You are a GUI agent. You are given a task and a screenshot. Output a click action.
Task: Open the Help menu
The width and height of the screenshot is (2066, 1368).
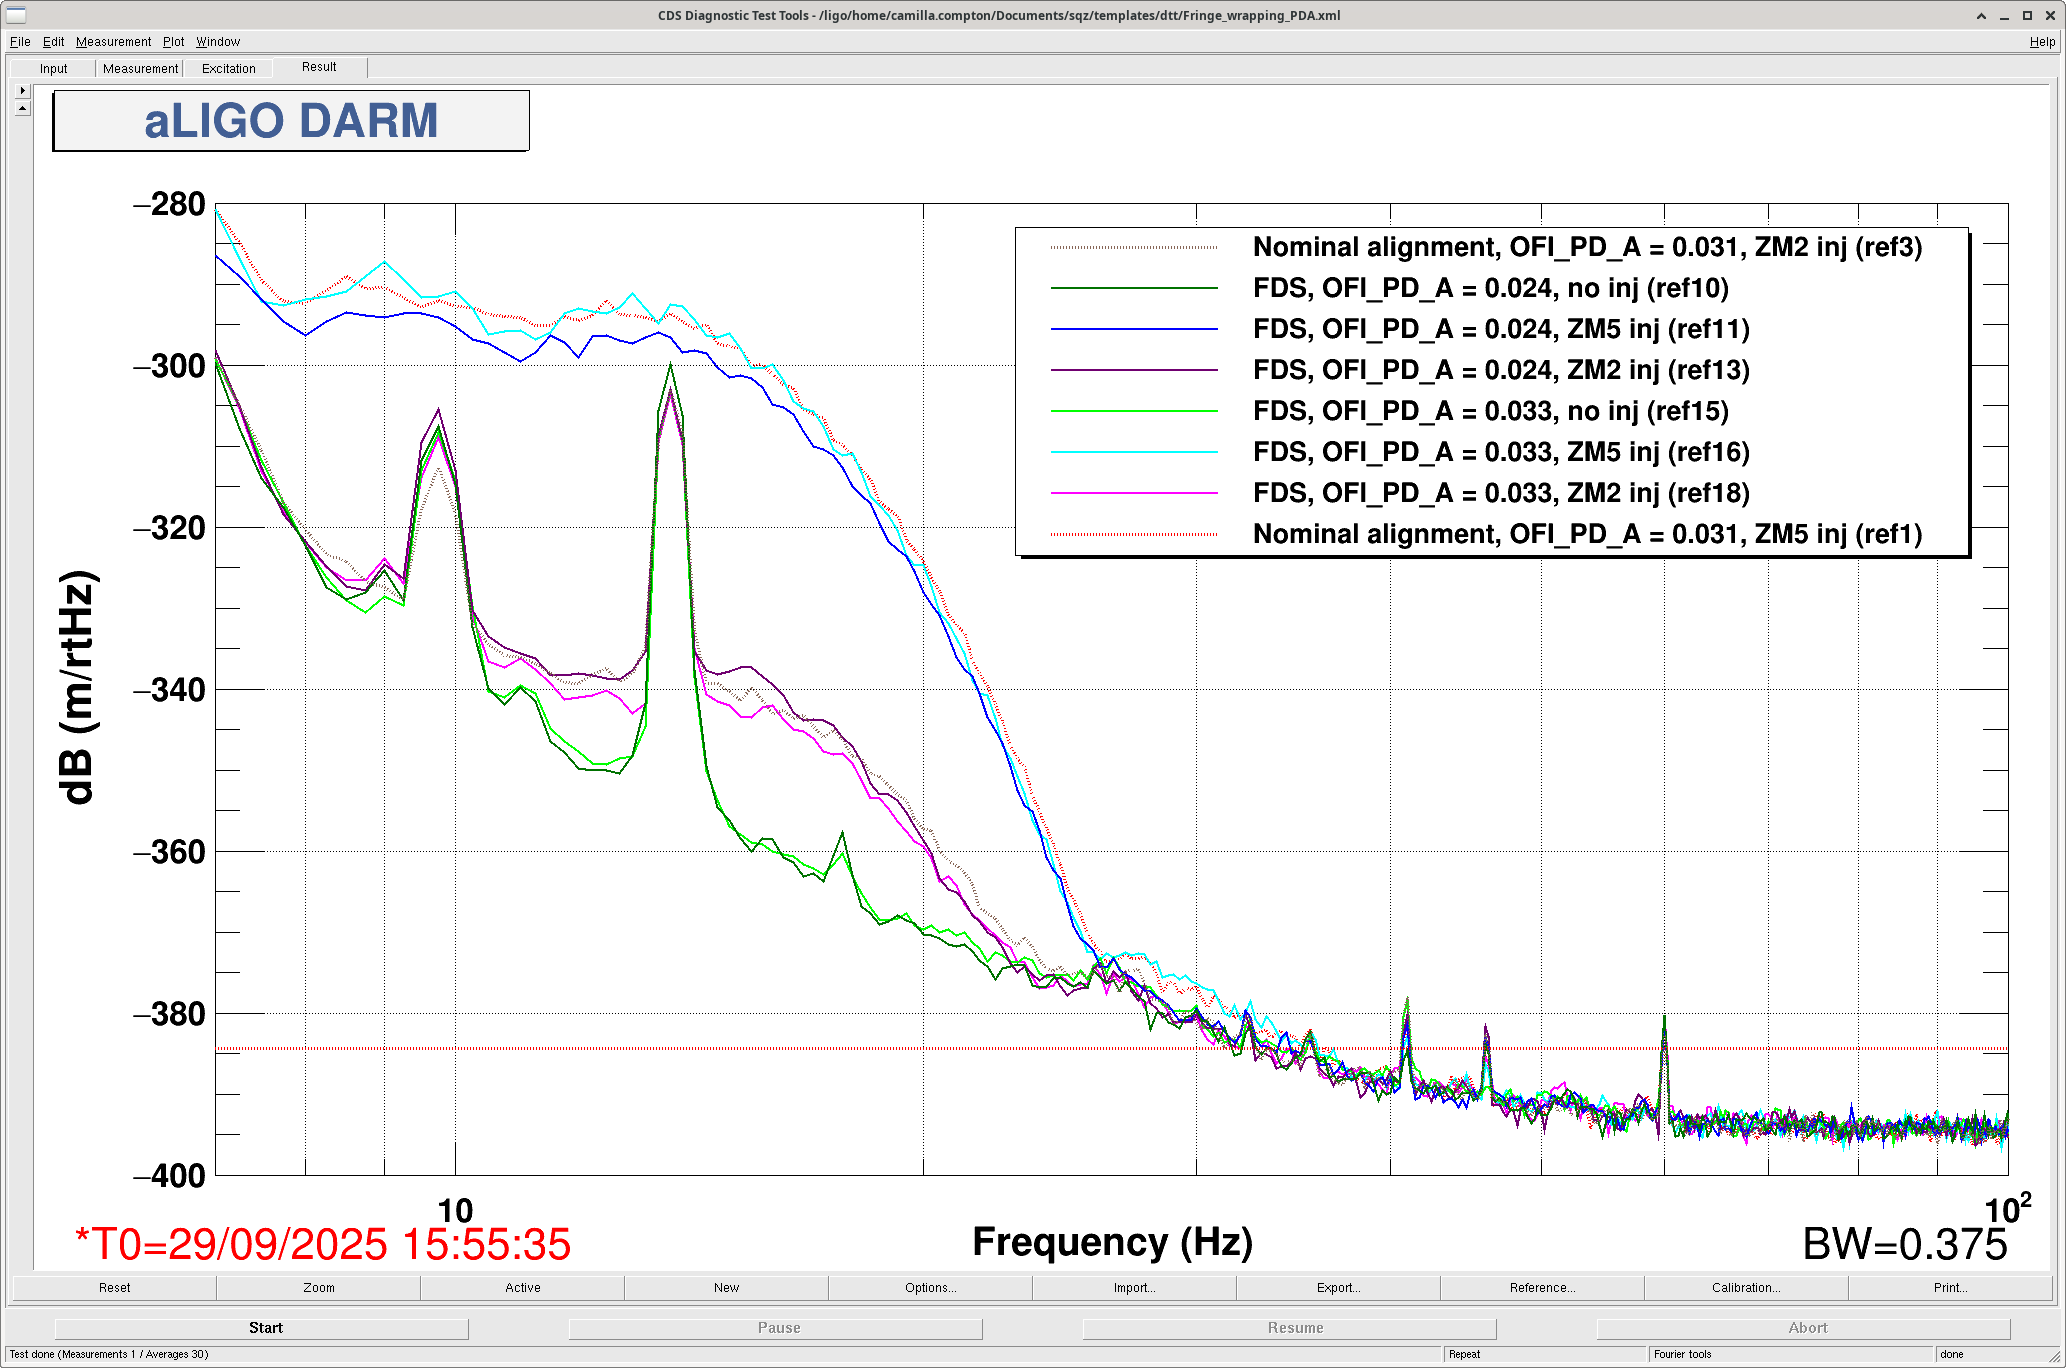pos(2042,42)
